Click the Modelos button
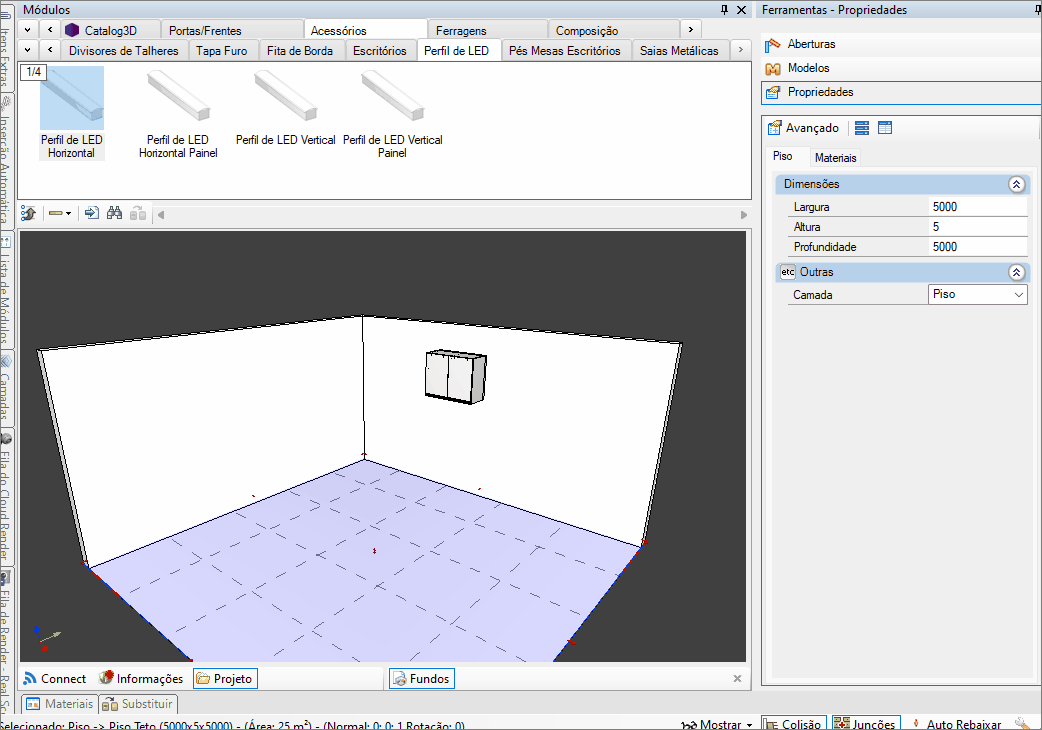The height and width of the screenshot is (730, 1042). (x=808, y=68)
